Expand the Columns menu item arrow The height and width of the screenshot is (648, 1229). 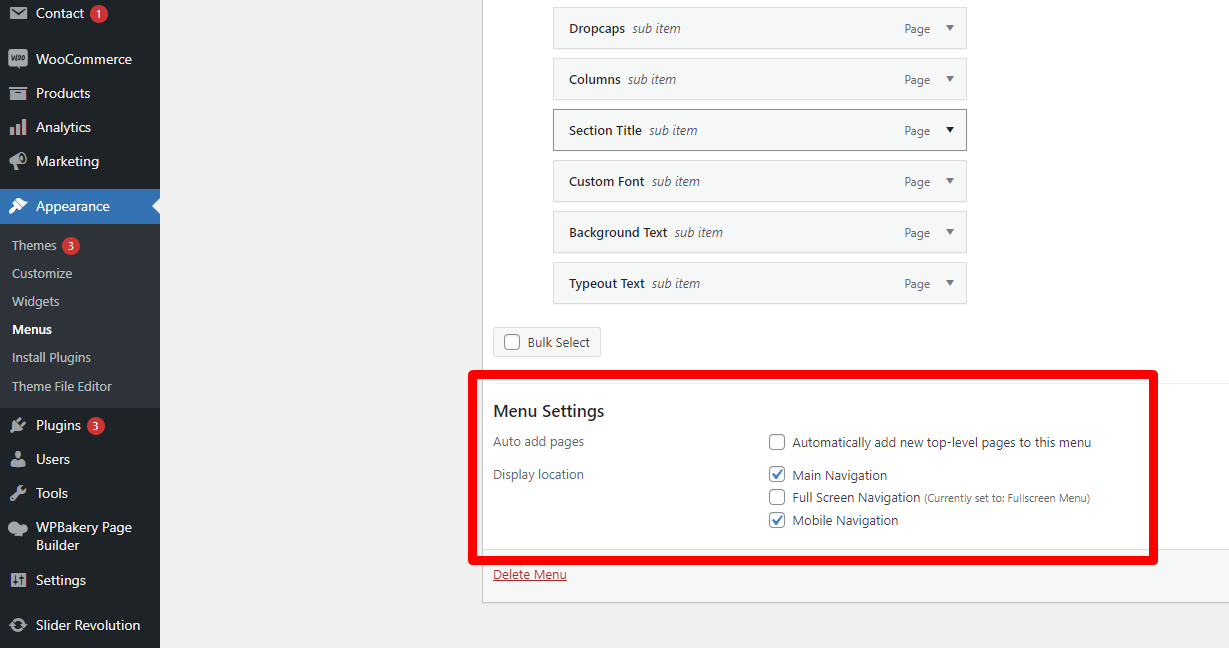950,79
